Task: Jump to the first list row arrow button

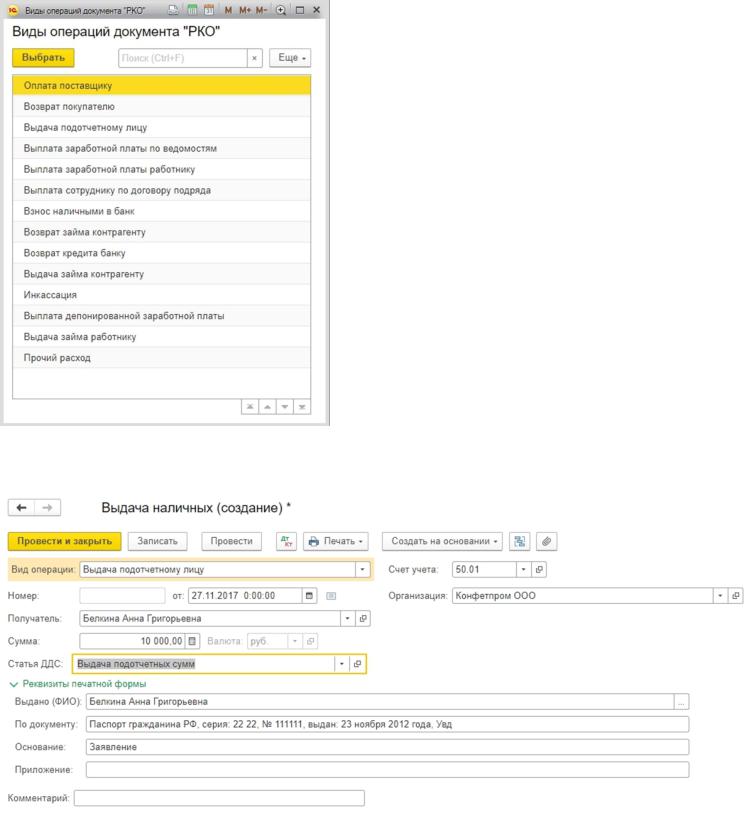Action: (x=250, y=407)
